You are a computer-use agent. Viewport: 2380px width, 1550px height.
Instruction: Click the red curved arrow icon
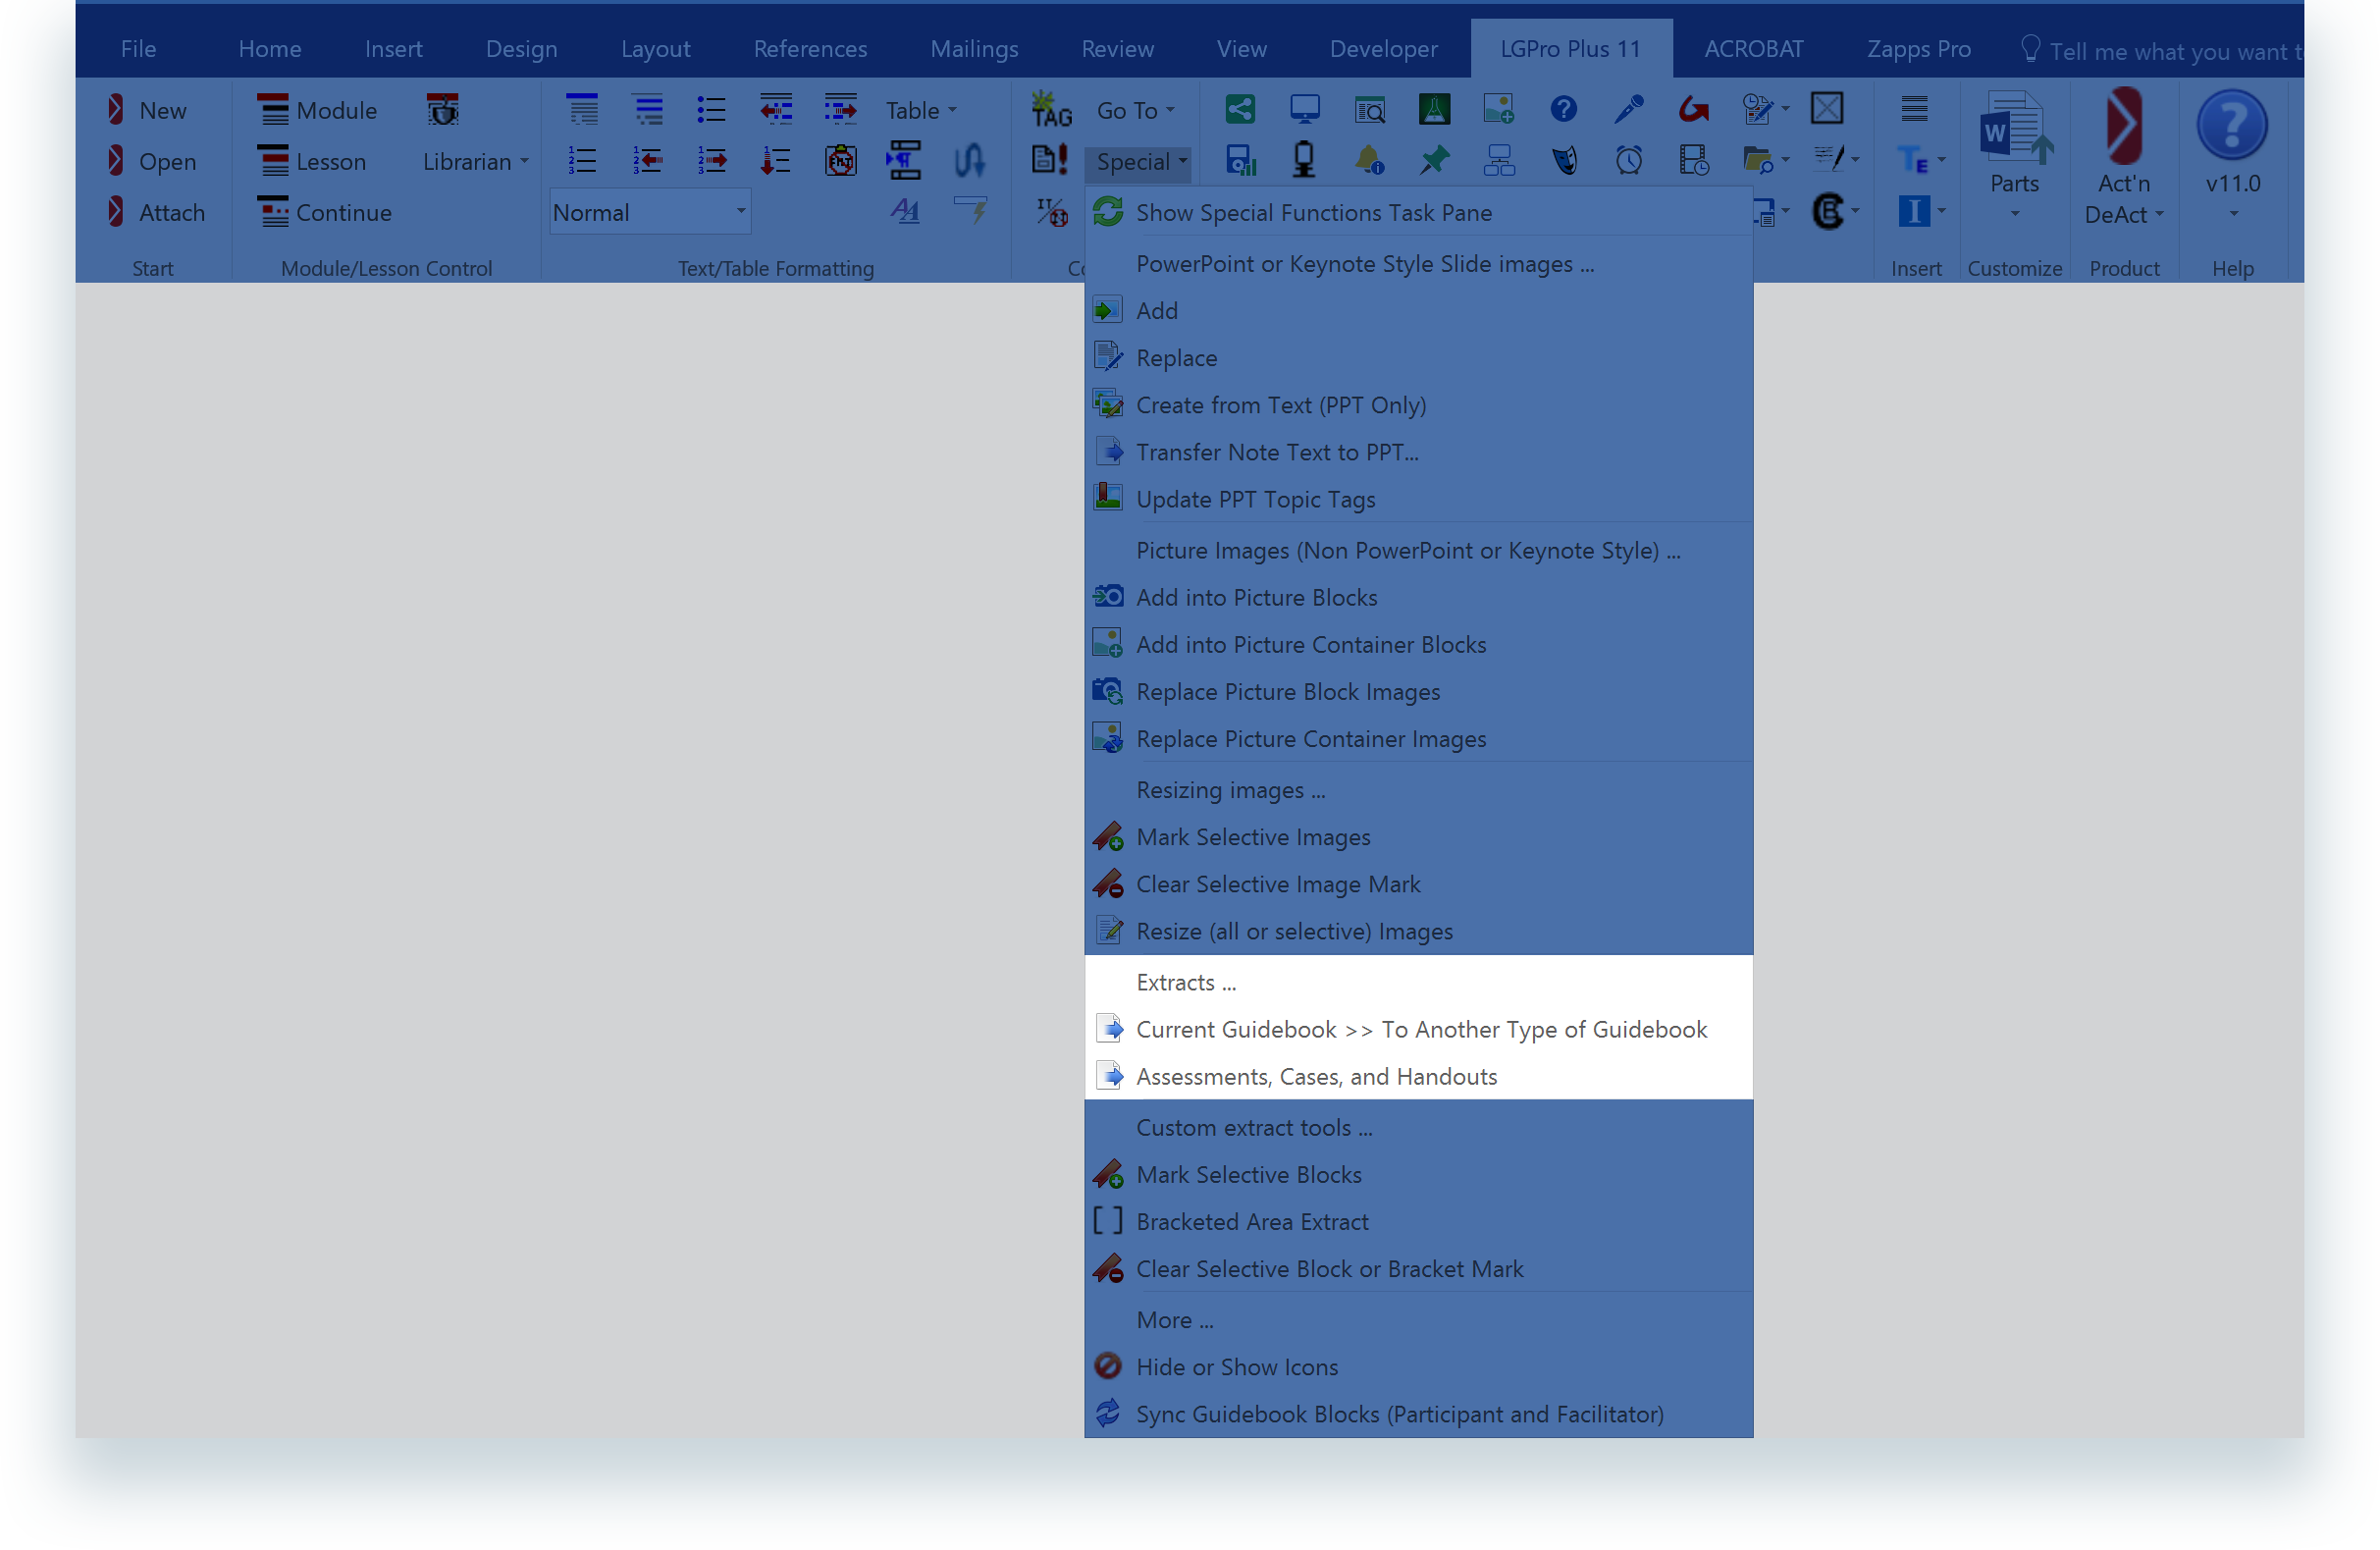pos(1693,108)
